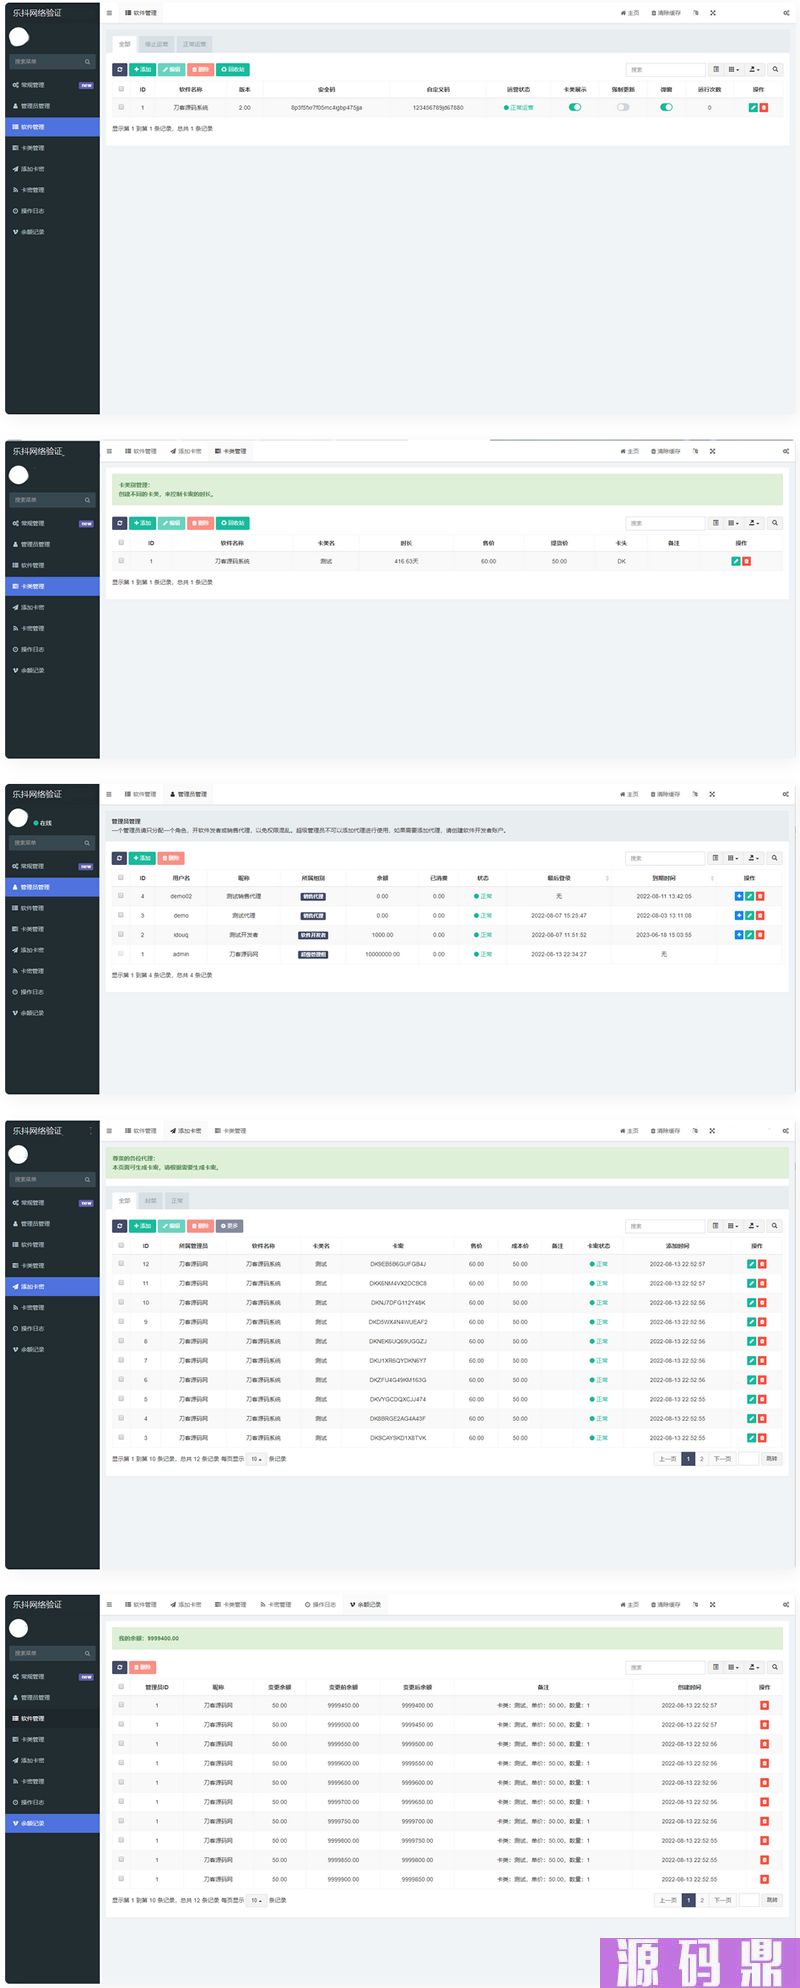Select all rows in 管理员管理 table header
This screenshot has height=1988, width=800.
point(121,877)
